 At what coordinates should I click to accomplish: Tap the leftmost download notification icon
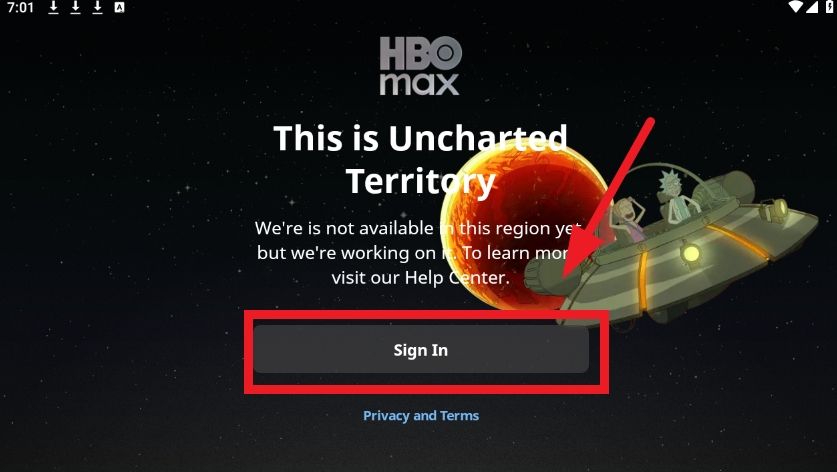(53, 7)
